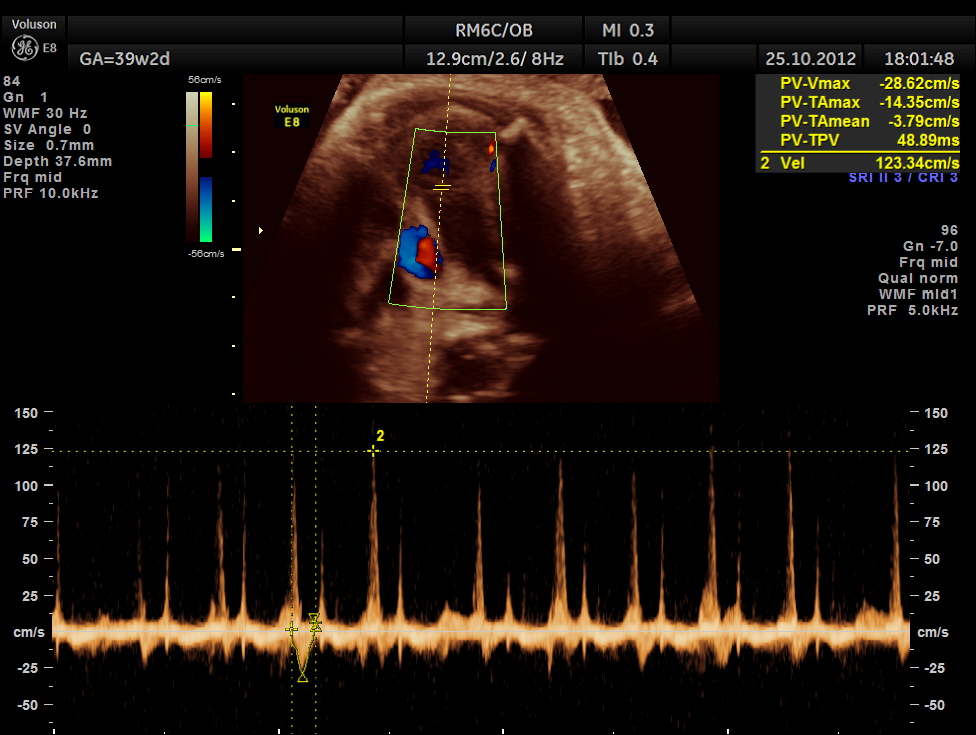
Task: Choose the 2 Vel 123.34cm/s result row
Action: [858, 163]
